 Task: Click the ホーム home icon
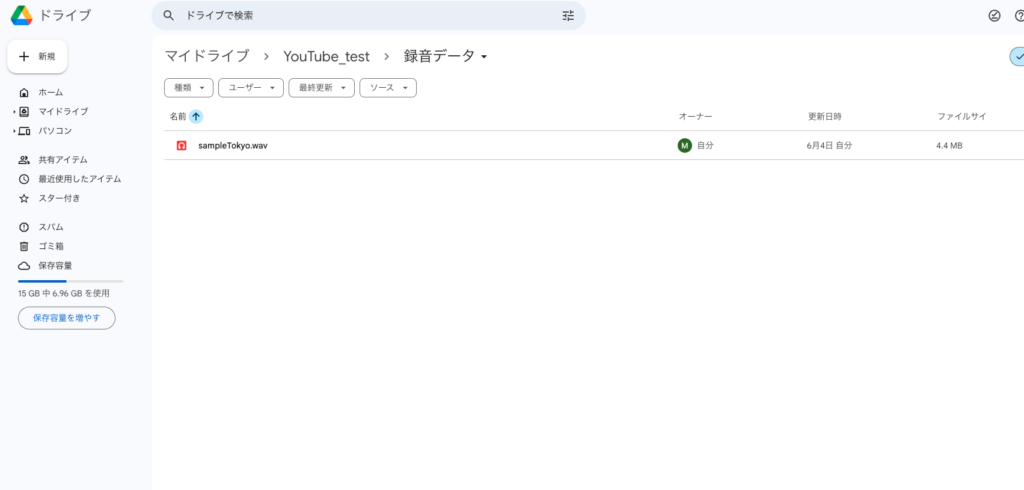[x=24, y=92]
